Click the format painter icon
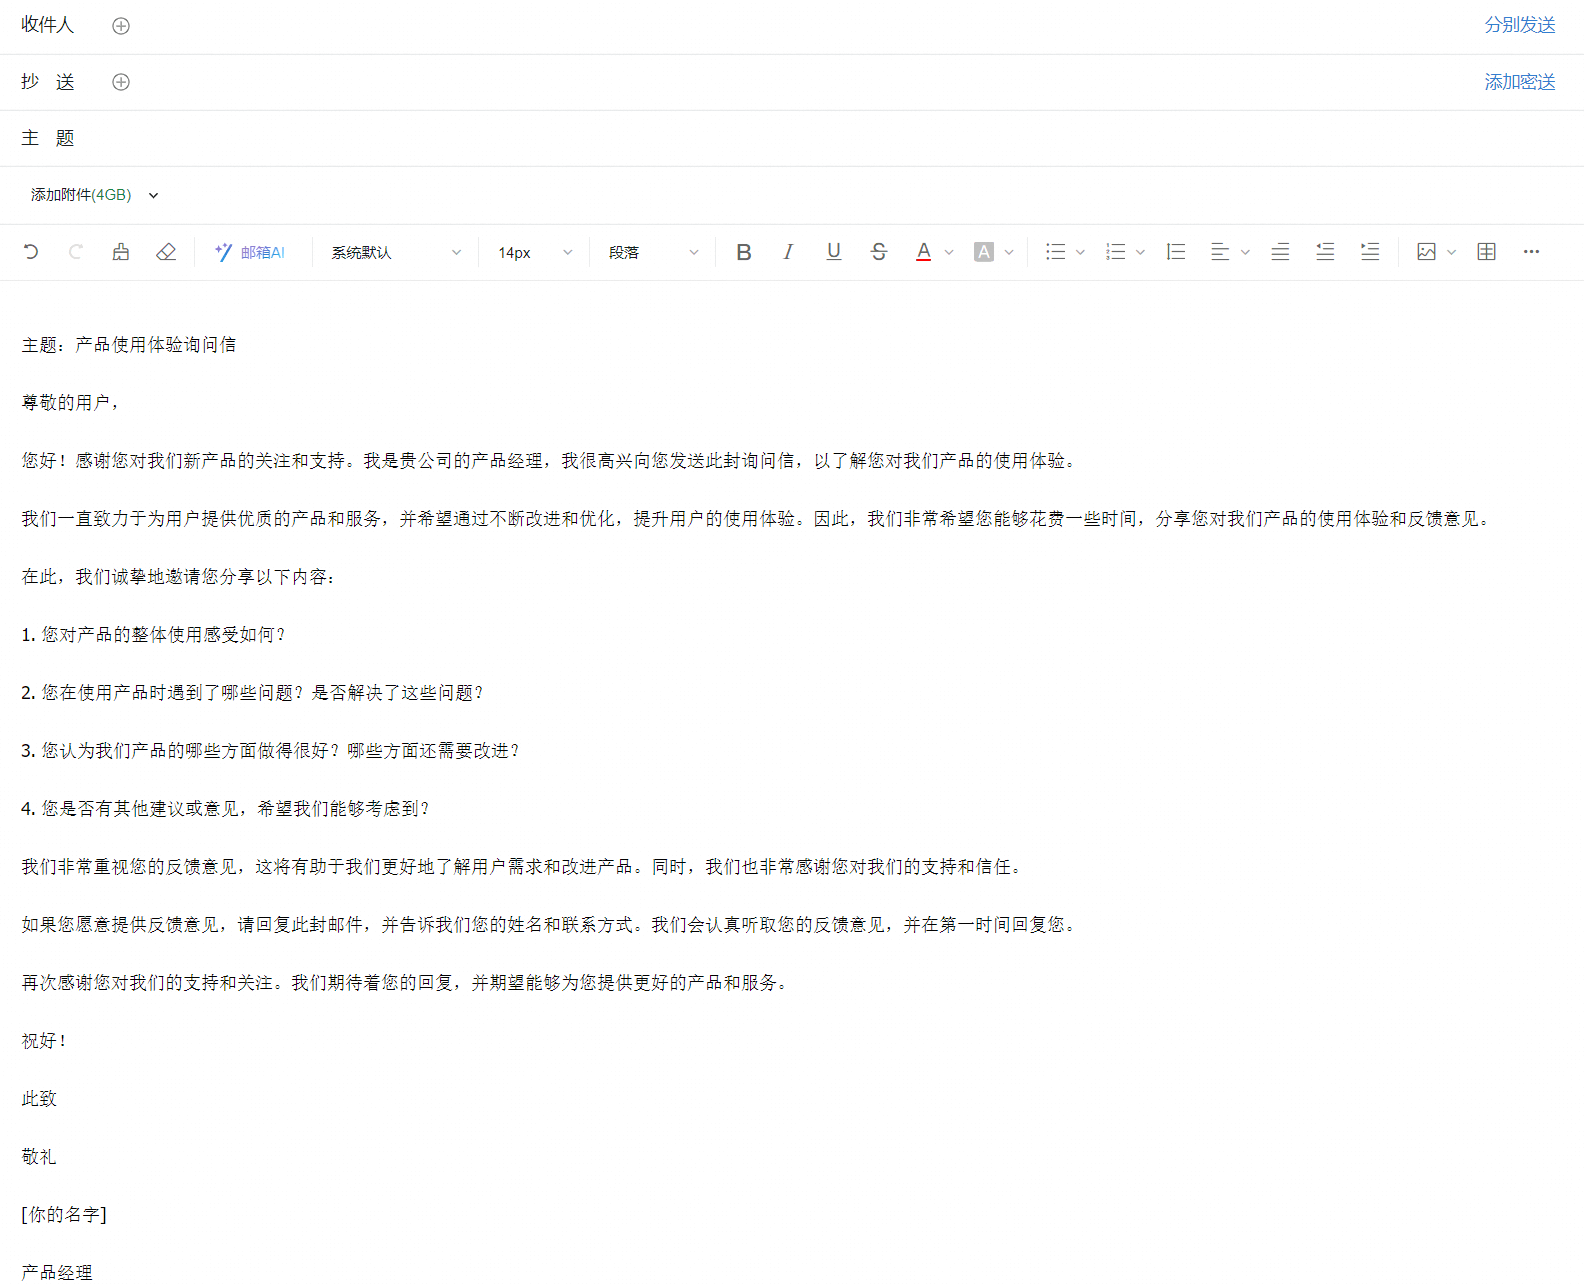Image resolution: width=1584 pixels, height=1285 pixels. [121, 252]
